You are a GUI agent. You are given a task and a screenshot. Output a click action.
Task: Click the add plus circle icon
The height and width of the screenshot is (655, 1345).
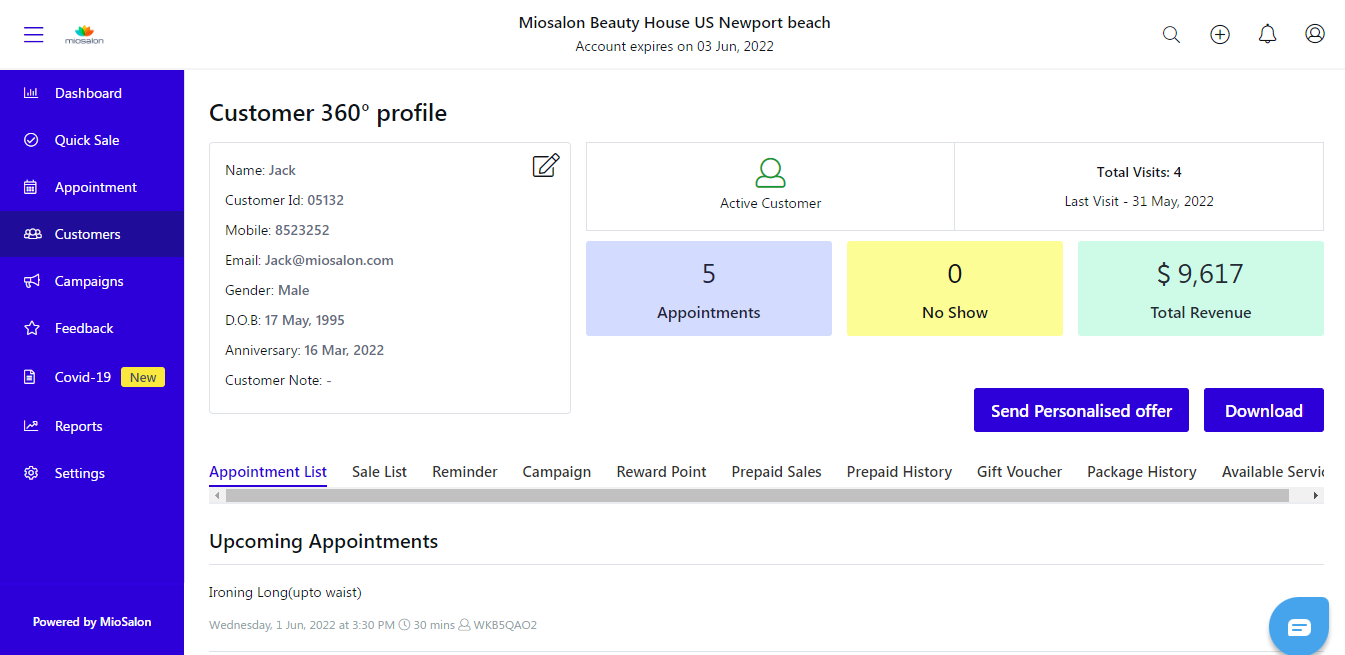click(x=1220, y=35)
